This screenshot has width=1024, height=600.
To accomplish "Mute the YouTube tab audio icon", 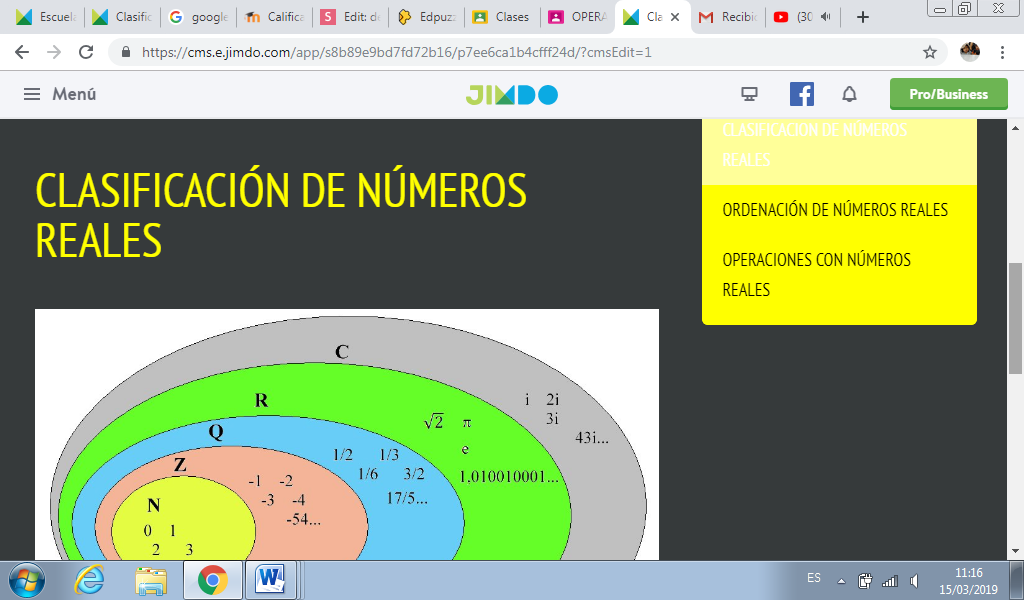I will coord(825,17).
